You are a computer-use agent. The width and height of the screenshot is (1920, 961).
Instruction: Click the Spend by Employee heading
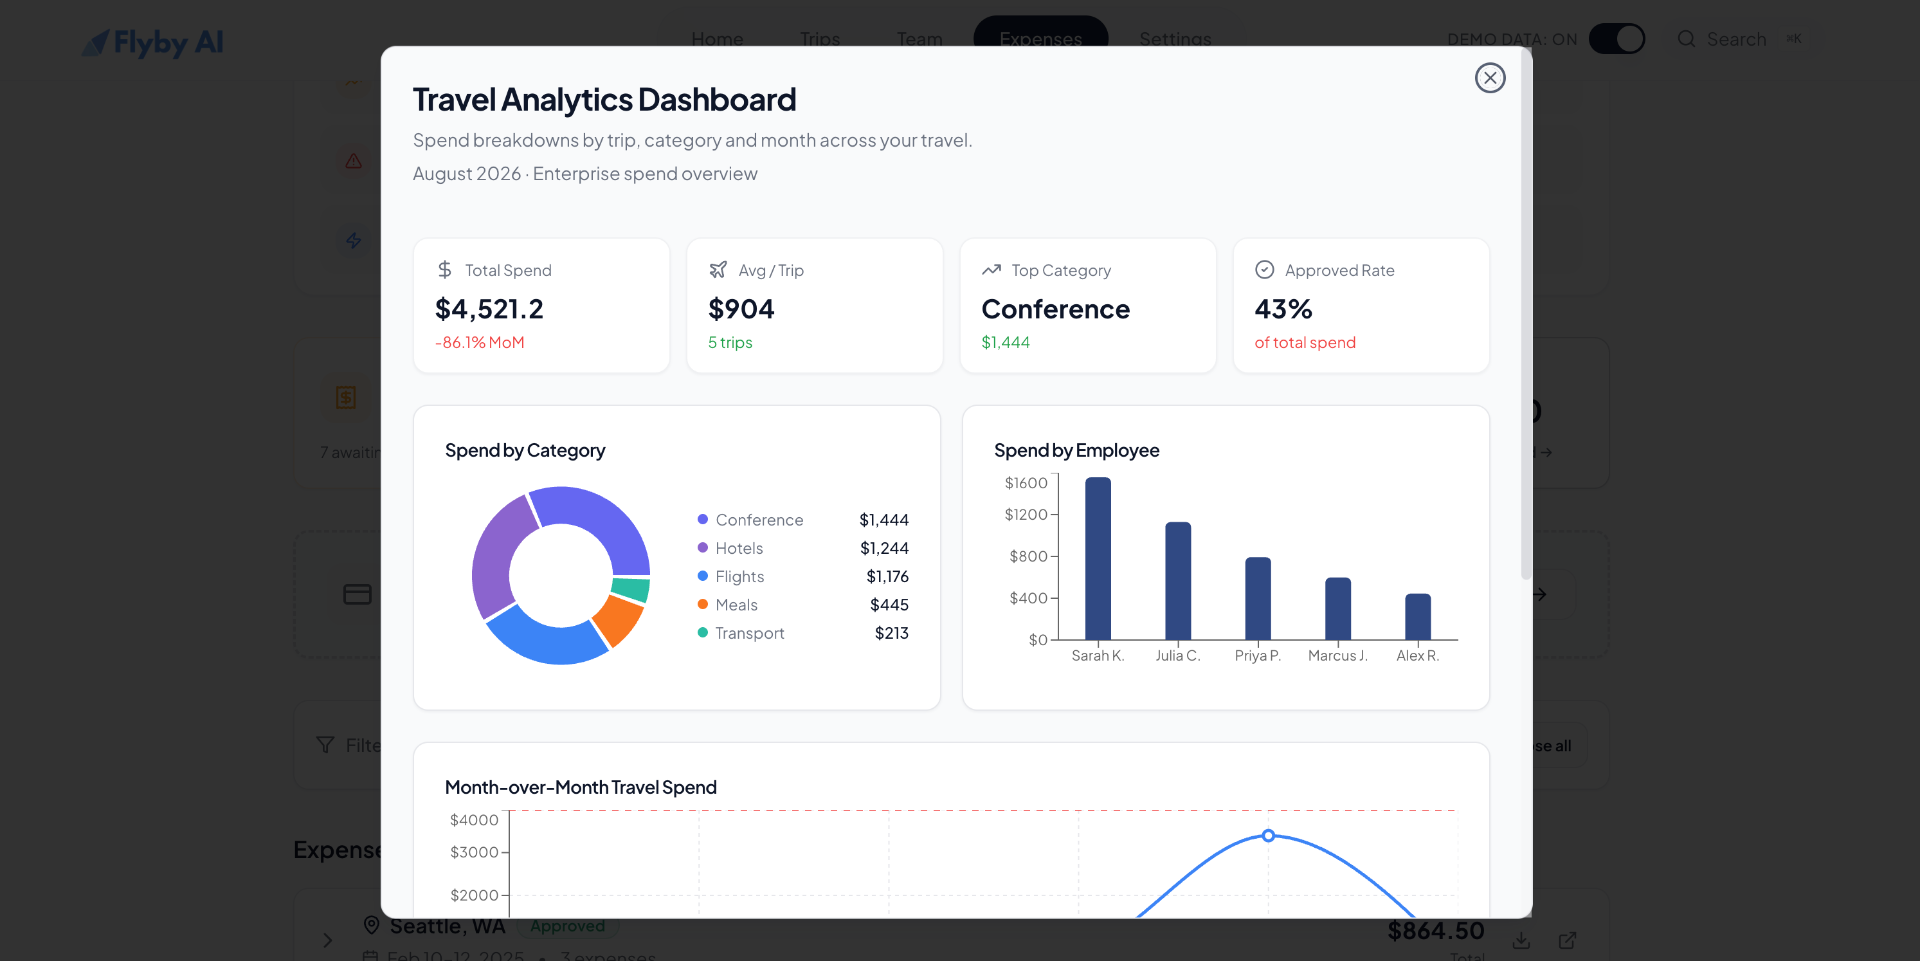(1077, 450)
